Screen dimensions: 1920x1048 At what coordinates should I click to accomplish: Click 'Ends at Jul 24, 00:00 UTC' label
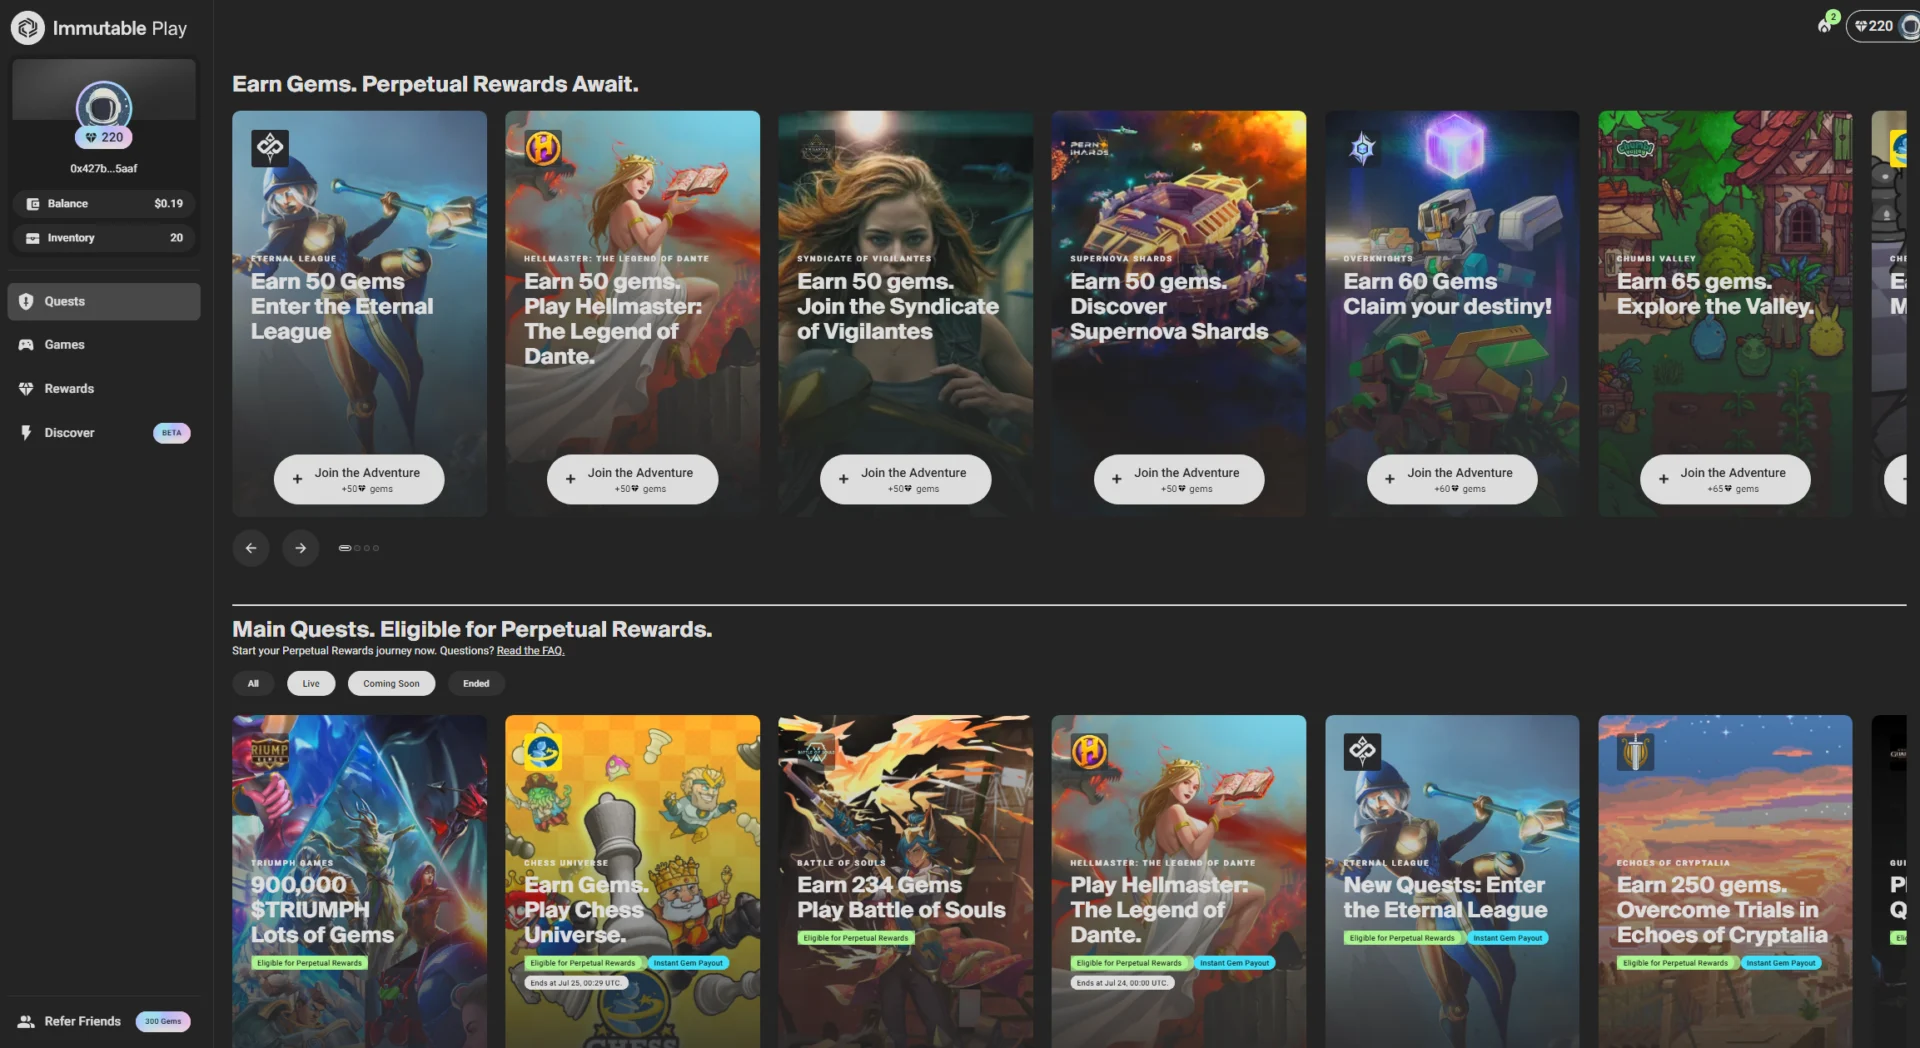click(1122, 983)
